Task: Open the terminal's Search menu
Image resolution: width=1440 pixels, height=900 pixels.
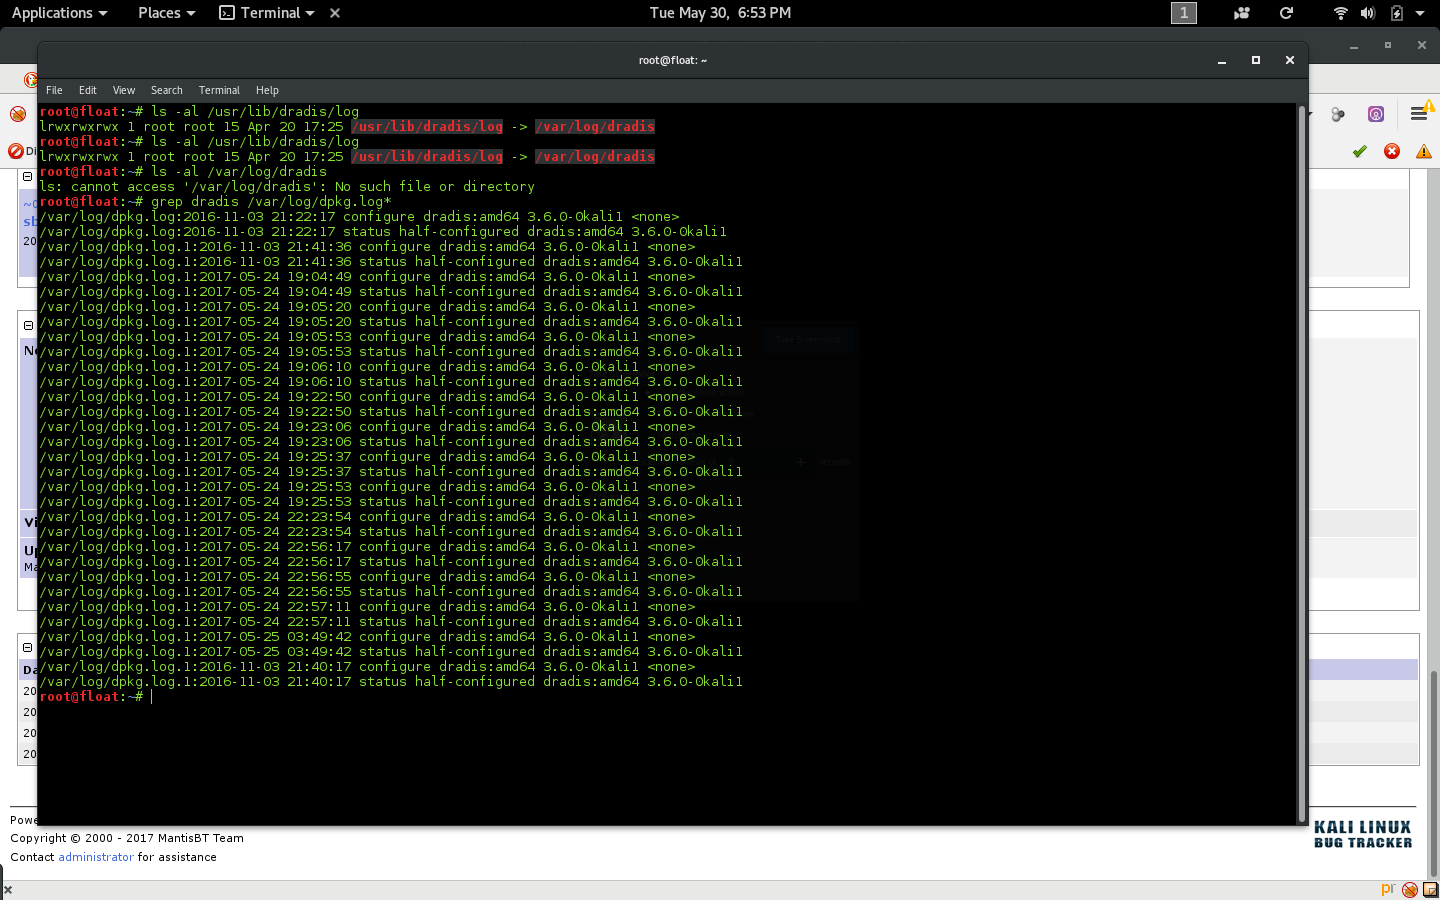Action: point(166,90)
